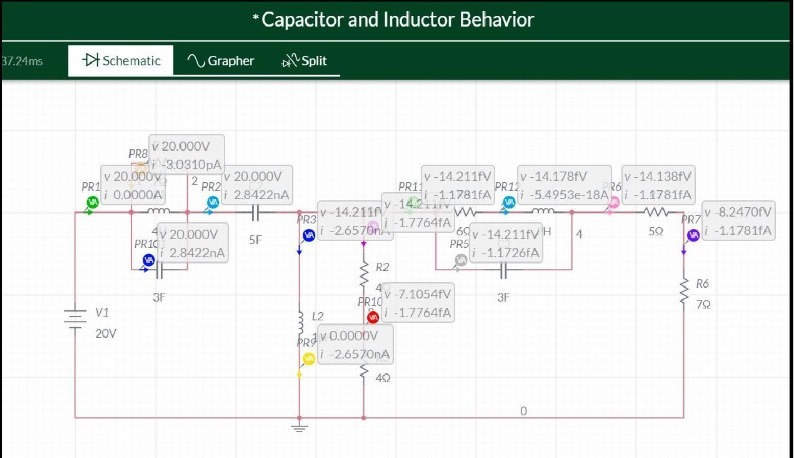Select the ground symbol
Image resolution: width=794 pixels, height=458 pixels.
coord(299,427)
